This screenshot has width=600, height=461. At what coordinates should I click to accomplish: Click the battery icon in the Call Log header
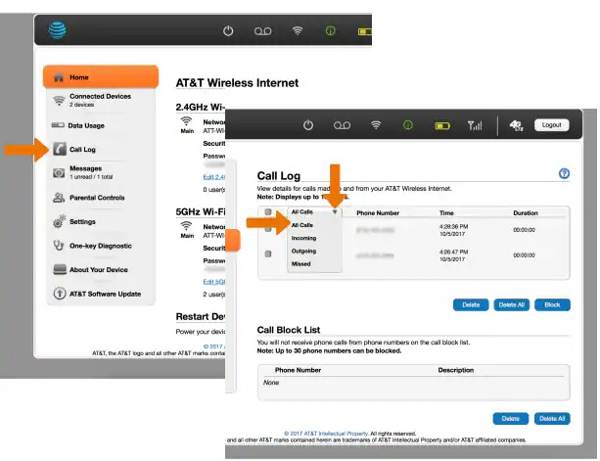point(442,125)
